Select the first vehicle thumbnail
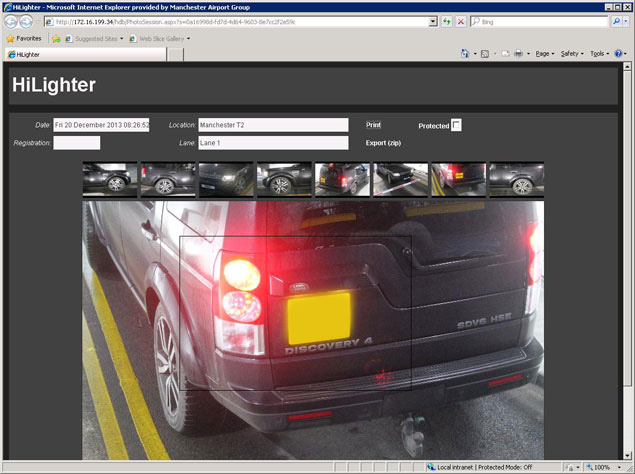This screenshot has width=635, height=474. coord(109,180)
